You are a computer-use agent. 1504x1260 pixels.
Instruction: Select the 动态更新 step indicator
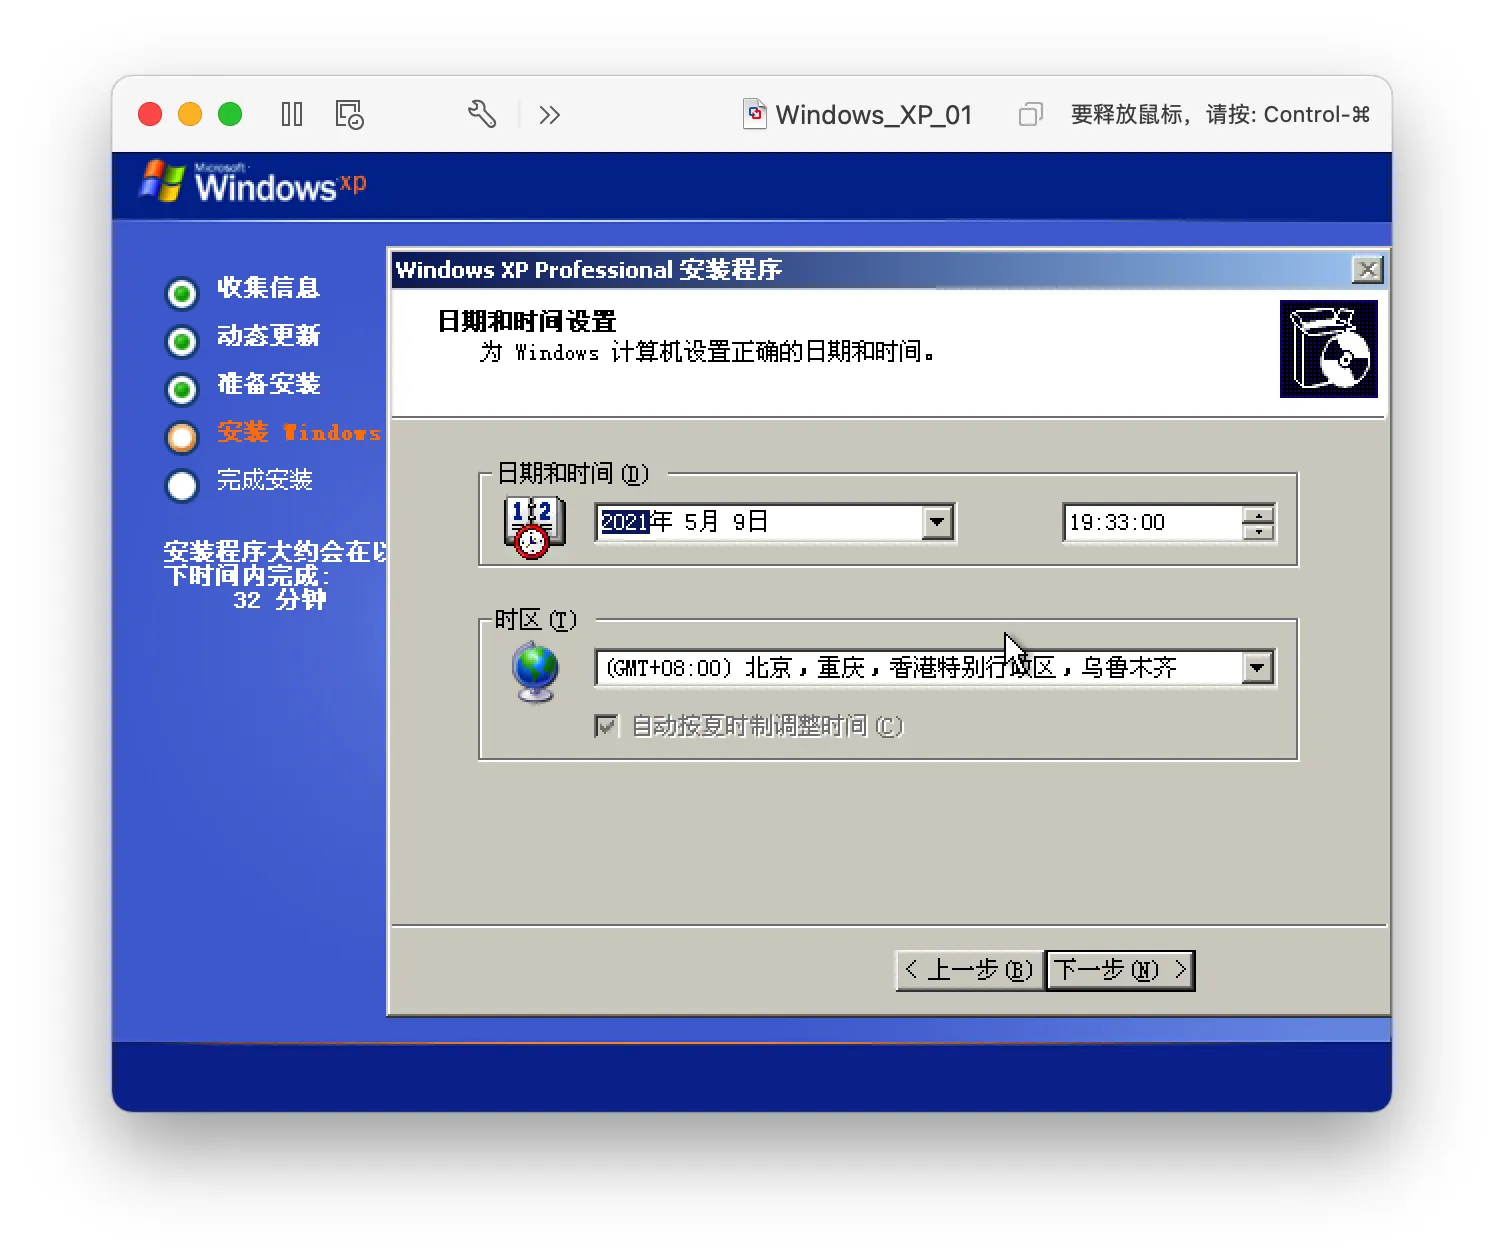(x=182, y=341)
